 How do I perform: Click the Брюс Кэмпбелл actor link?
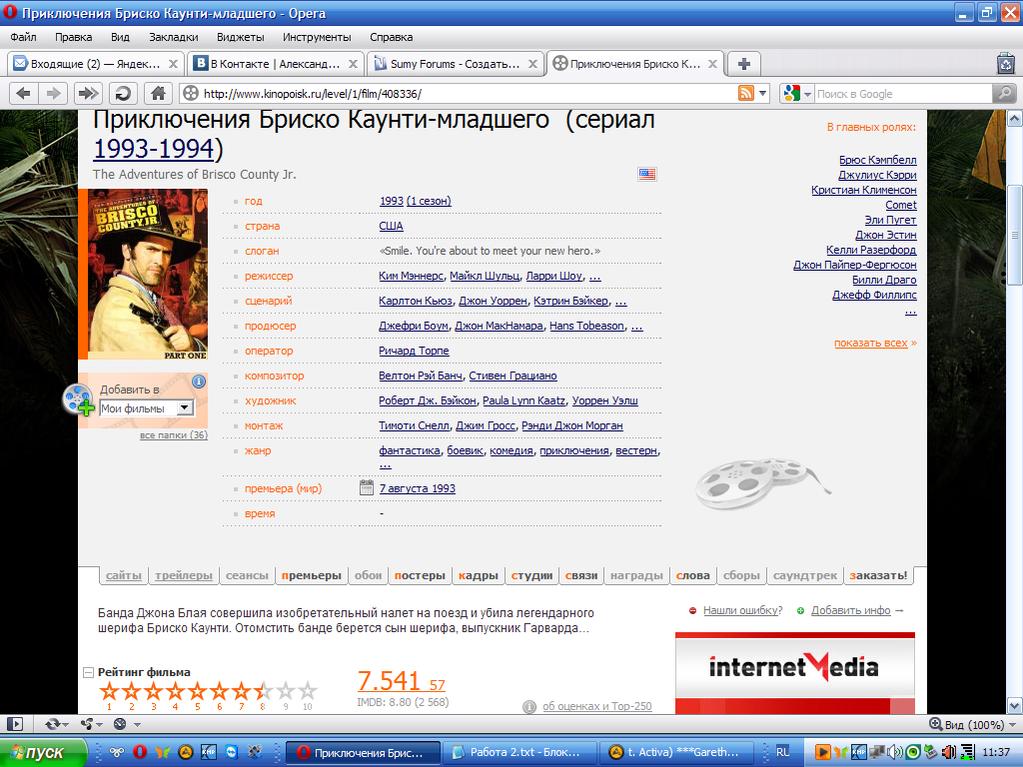click(x=877, y=160)
